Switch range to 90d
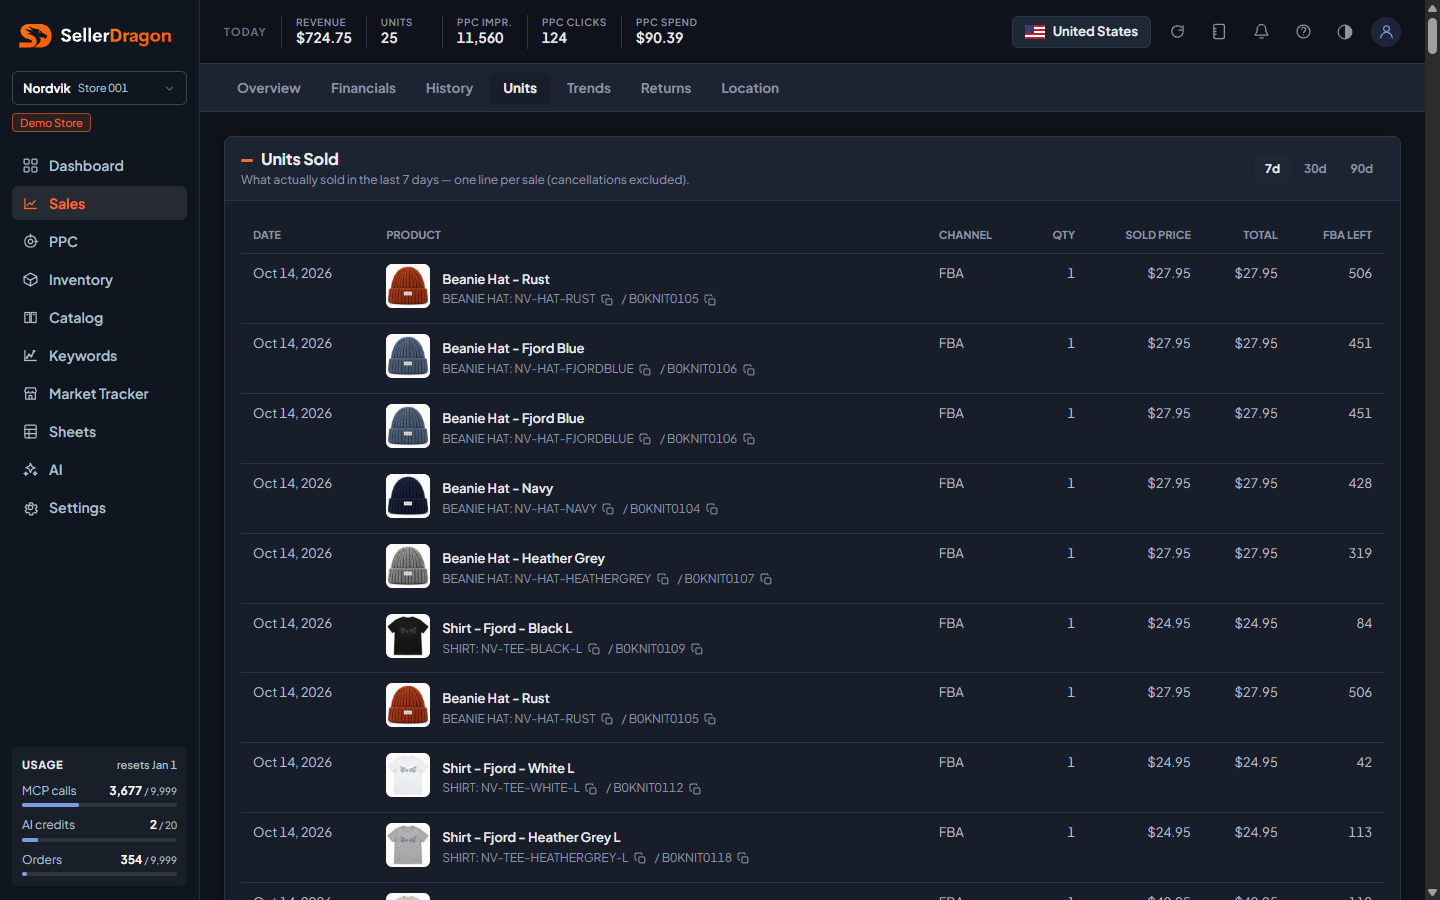 (1362, 169)
